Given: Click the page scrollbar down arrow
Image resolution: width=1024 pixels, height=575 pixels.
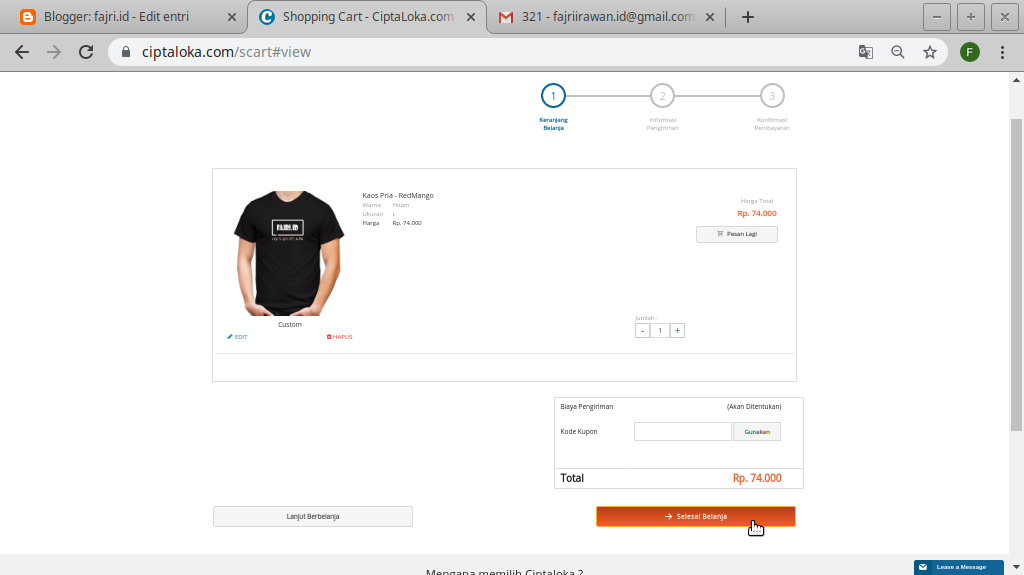Looking at the screenshot, I should pos(1016,567).
